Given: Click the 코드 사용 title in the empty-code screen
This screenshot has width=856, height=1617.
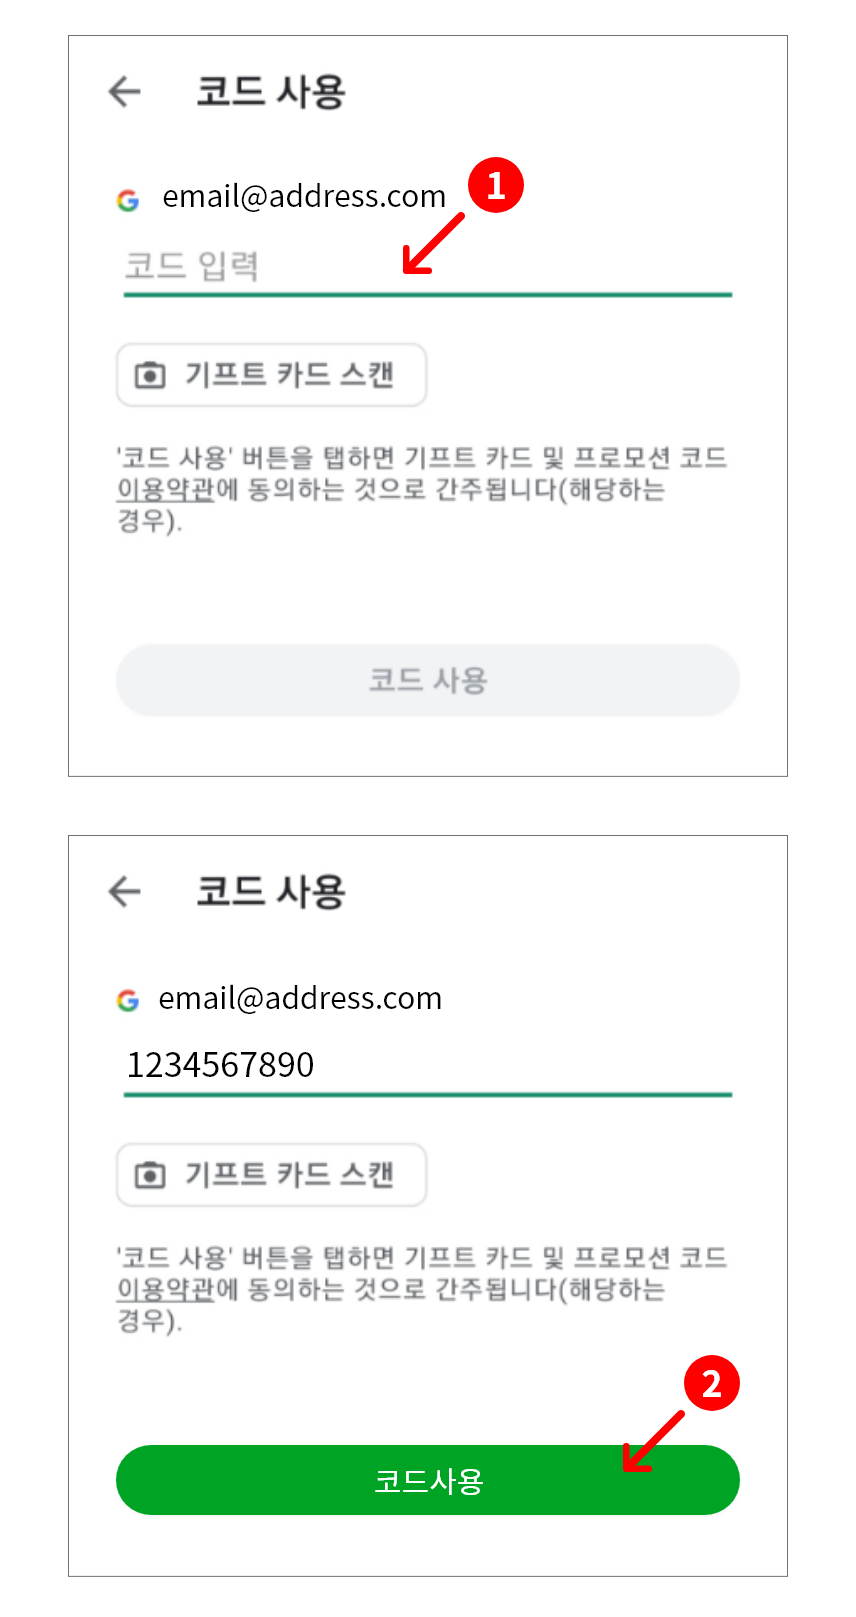Looking at the screenshot, I should point(270,92).
